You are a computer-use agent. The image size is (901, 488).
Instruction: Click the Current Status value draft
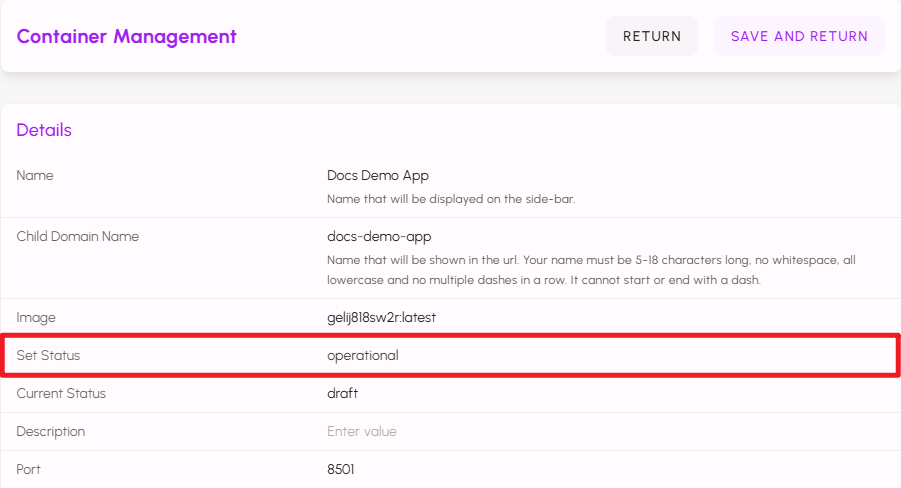point(342,393)
